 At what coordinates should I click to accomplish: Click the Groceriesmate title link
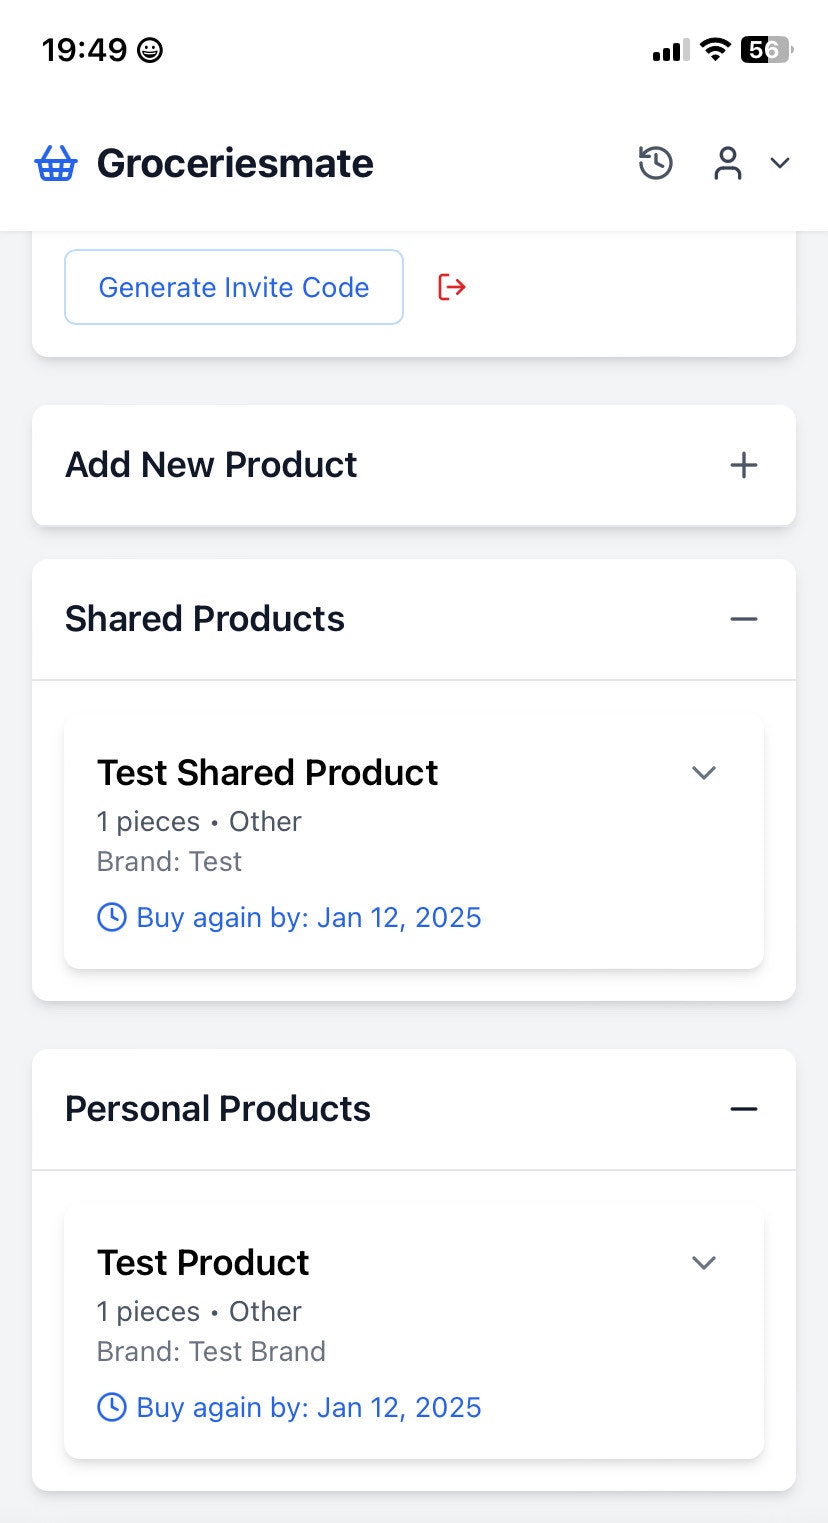(235, 163)
